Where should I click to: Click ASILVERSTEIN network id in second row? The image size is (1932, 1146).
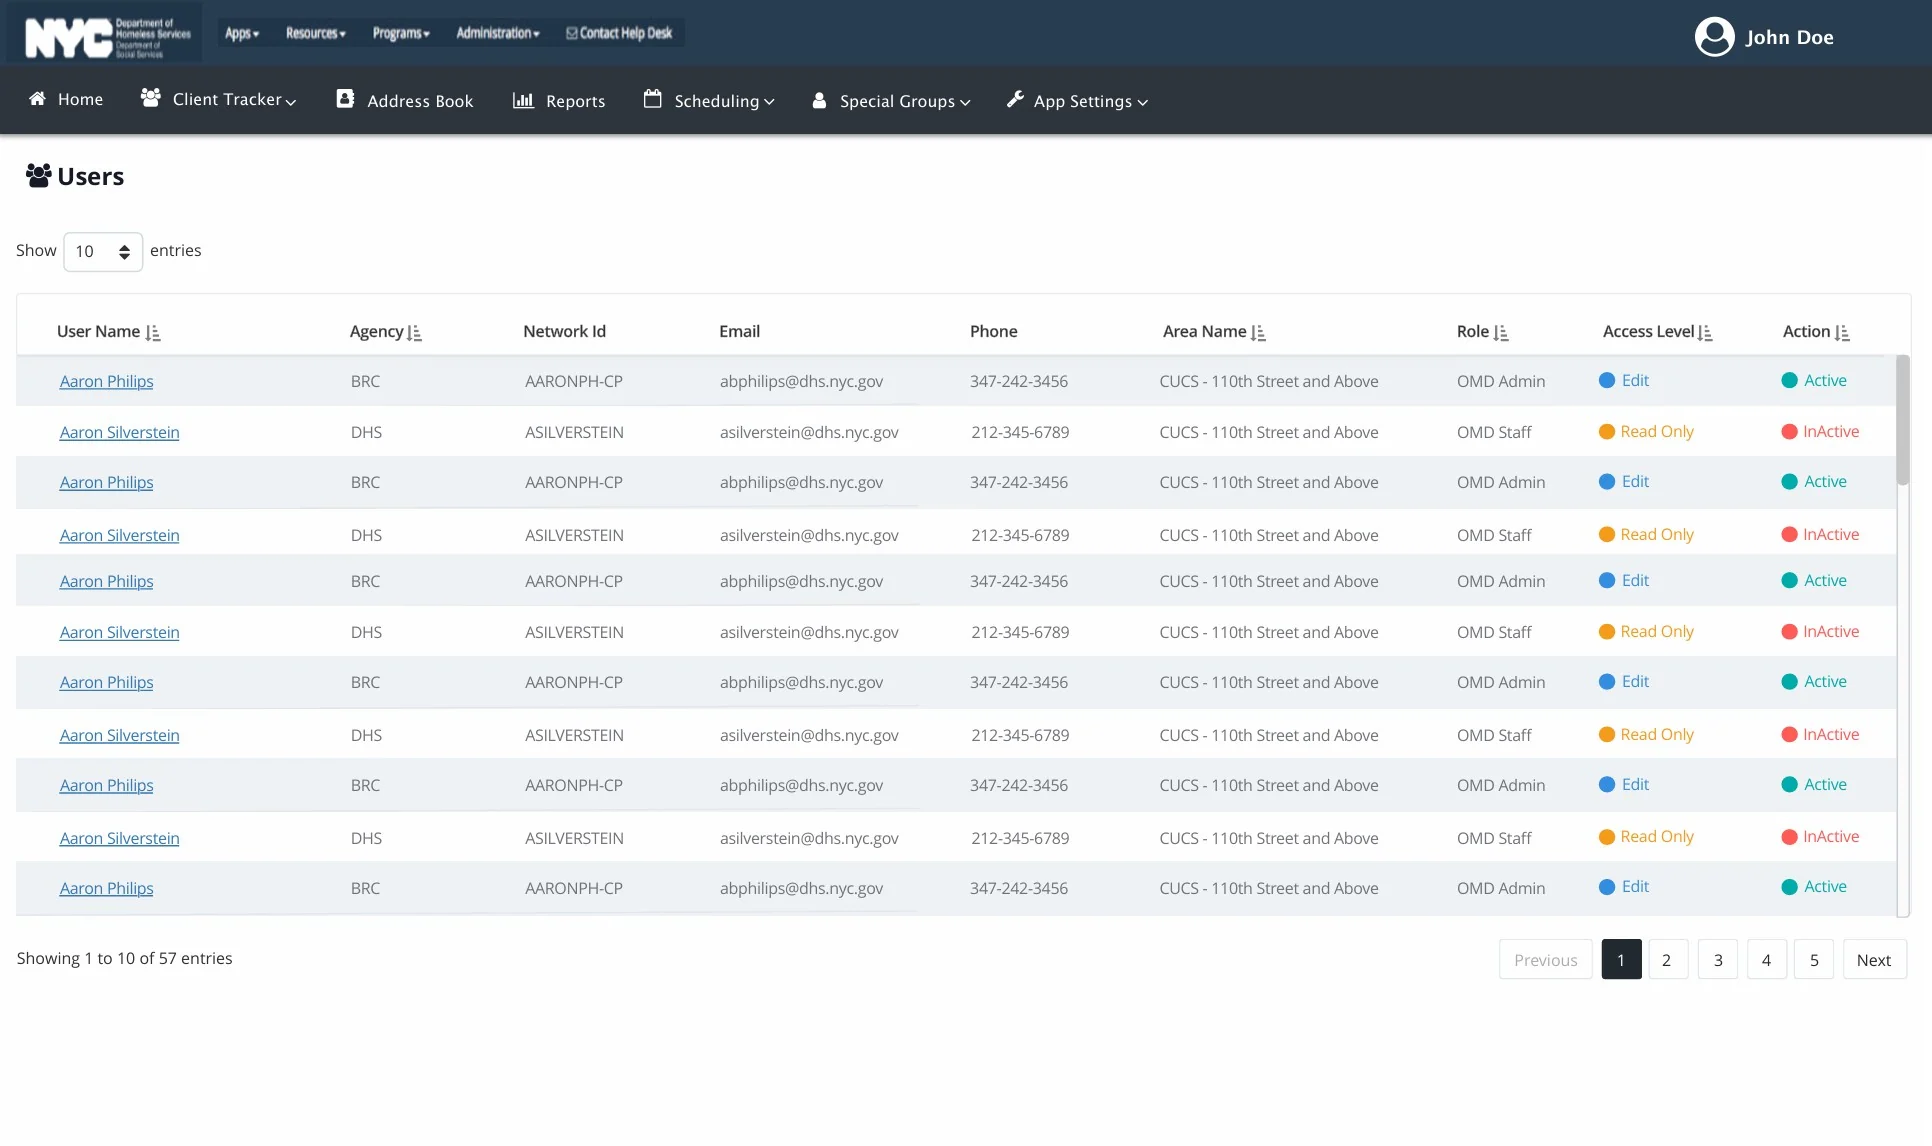click(574, 432)
